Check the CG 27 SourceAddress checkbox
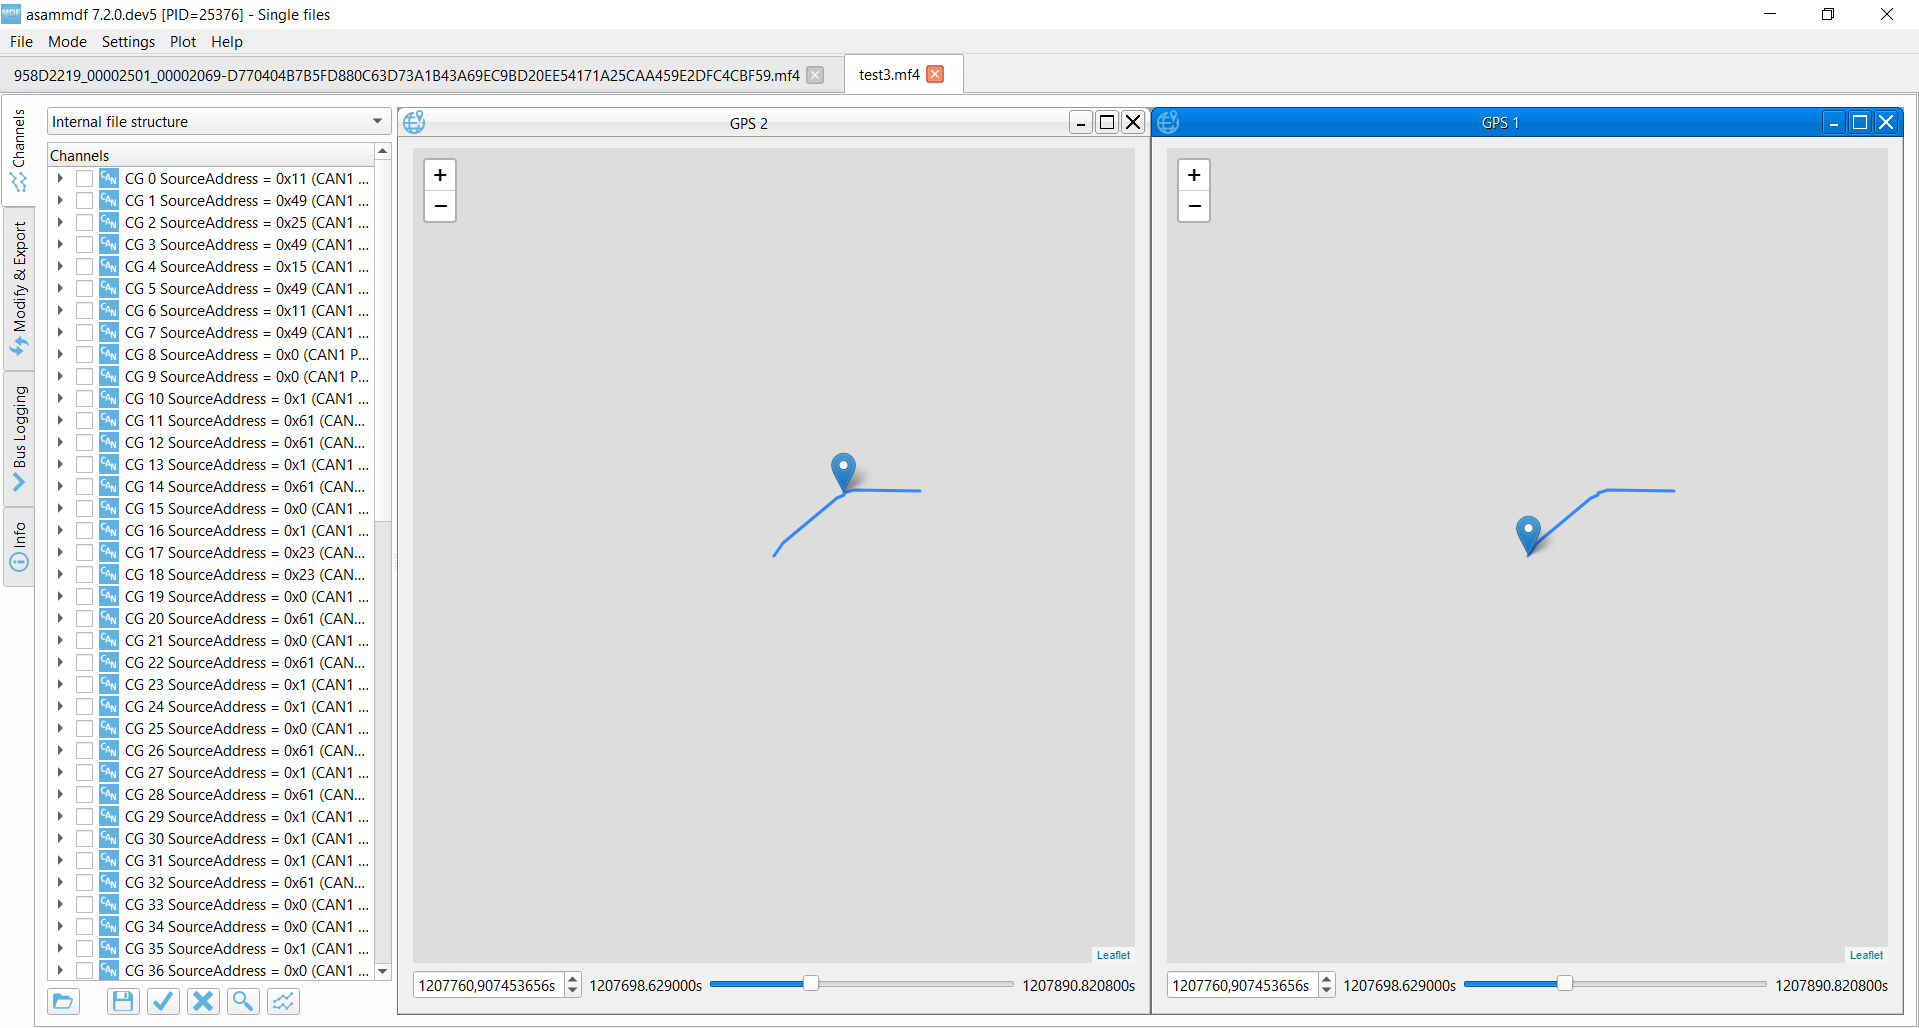The height and width of the screenshot is (1028, 1919). point(84,772)
